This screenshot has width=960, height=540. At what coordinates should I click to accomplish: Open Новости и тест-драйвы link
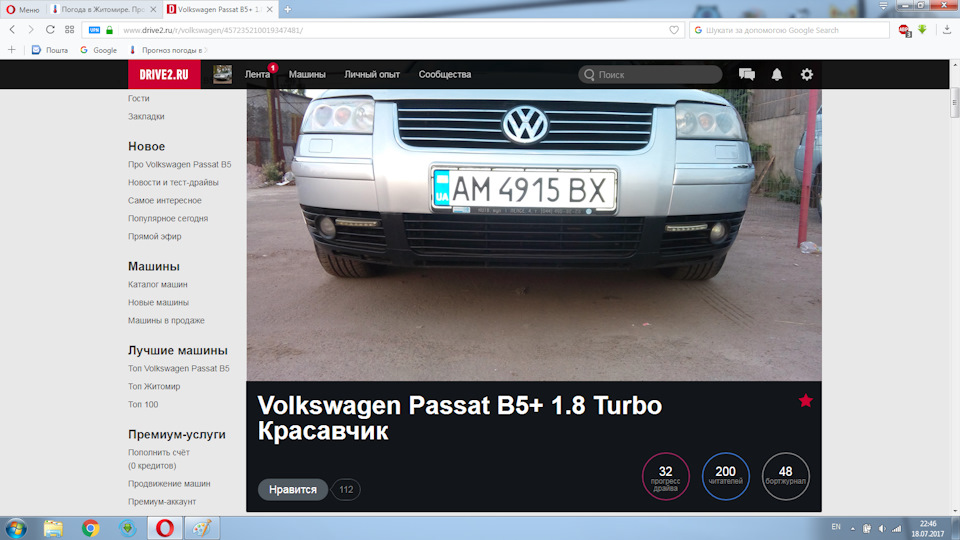coord(173,182)
